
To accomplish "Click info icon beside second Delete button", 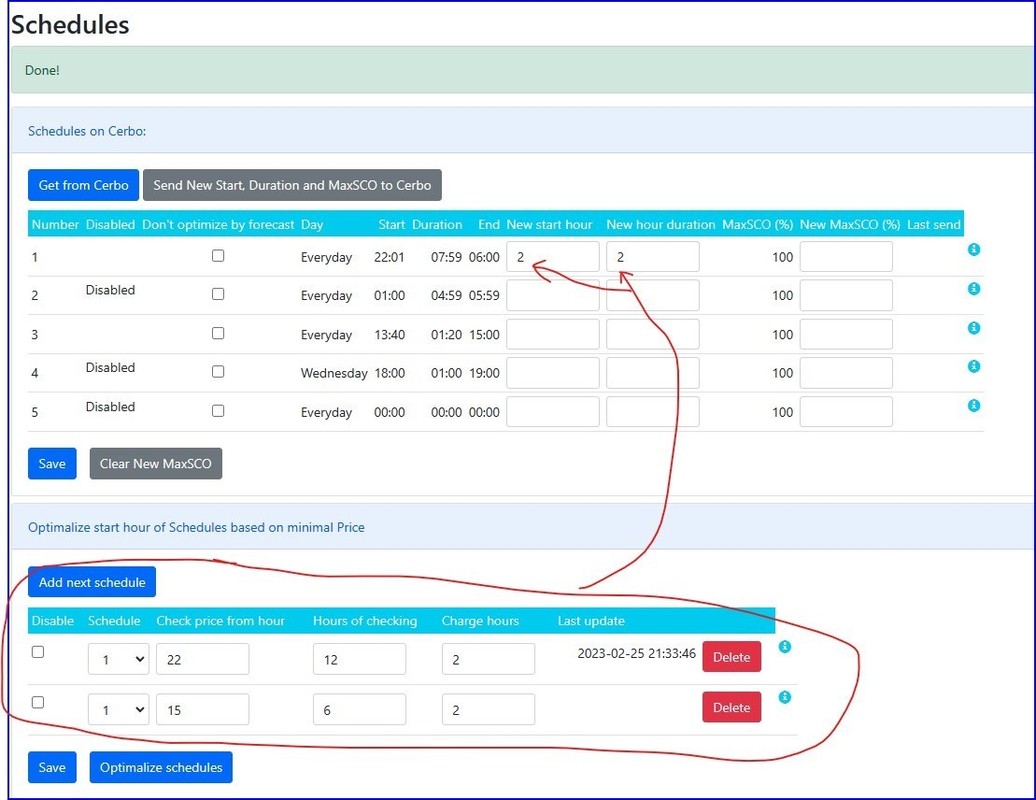I will [x=785, y=697].
